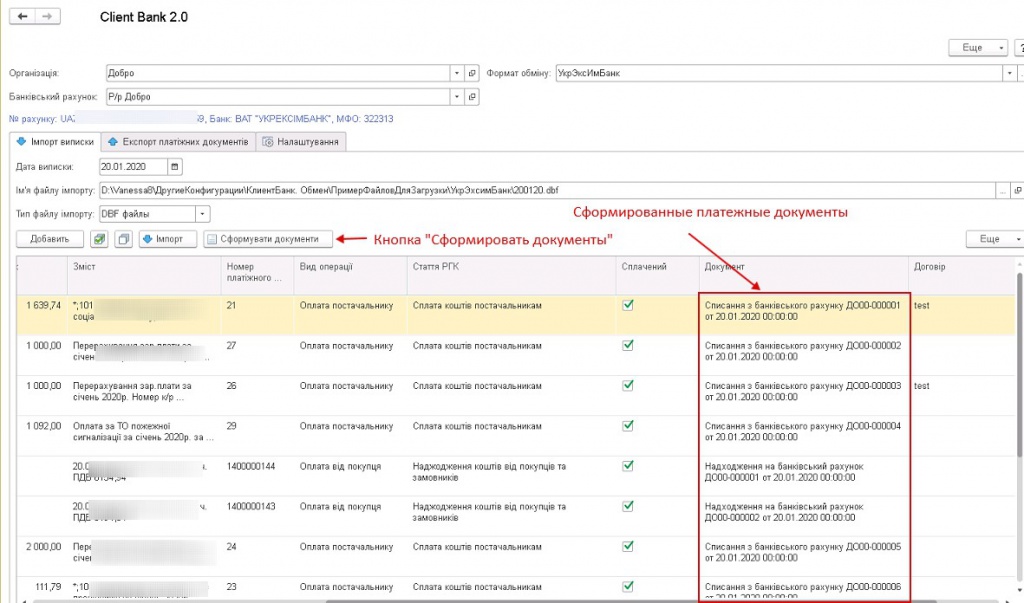Image resolution: width=1024 pixels, height=603 pixels.
Task: Toggle Сплачений checkbox for payment 1400000144
Action: 628,466
